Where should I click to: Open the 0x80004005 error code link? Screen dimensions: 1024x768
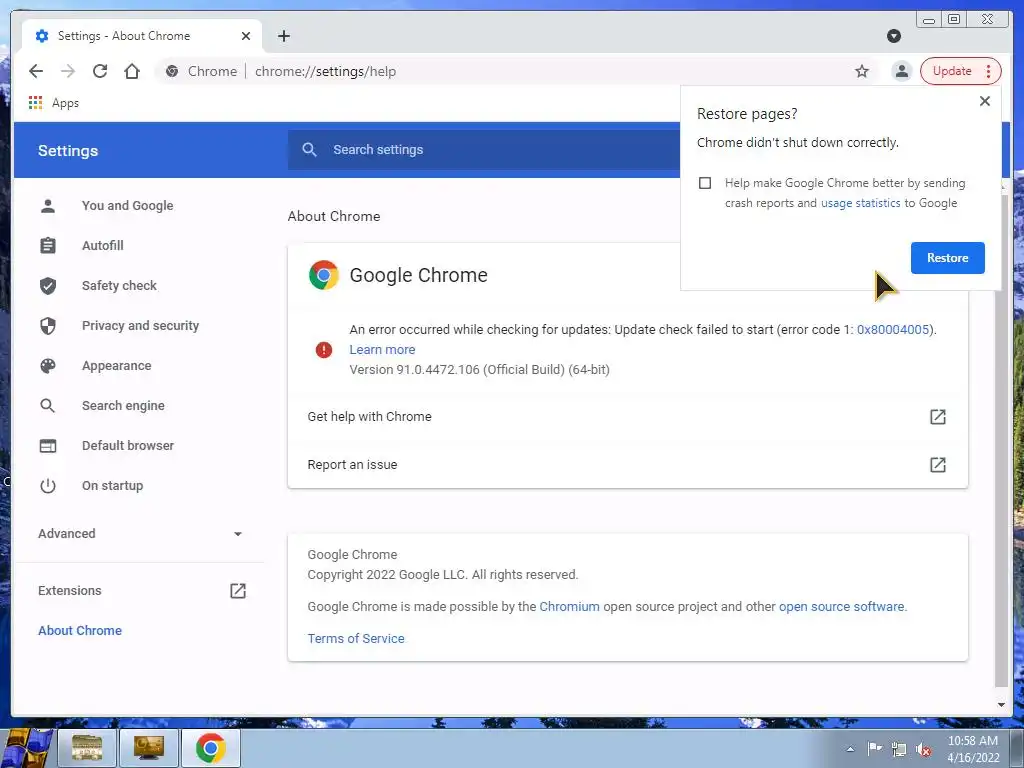tap(893, 329)
